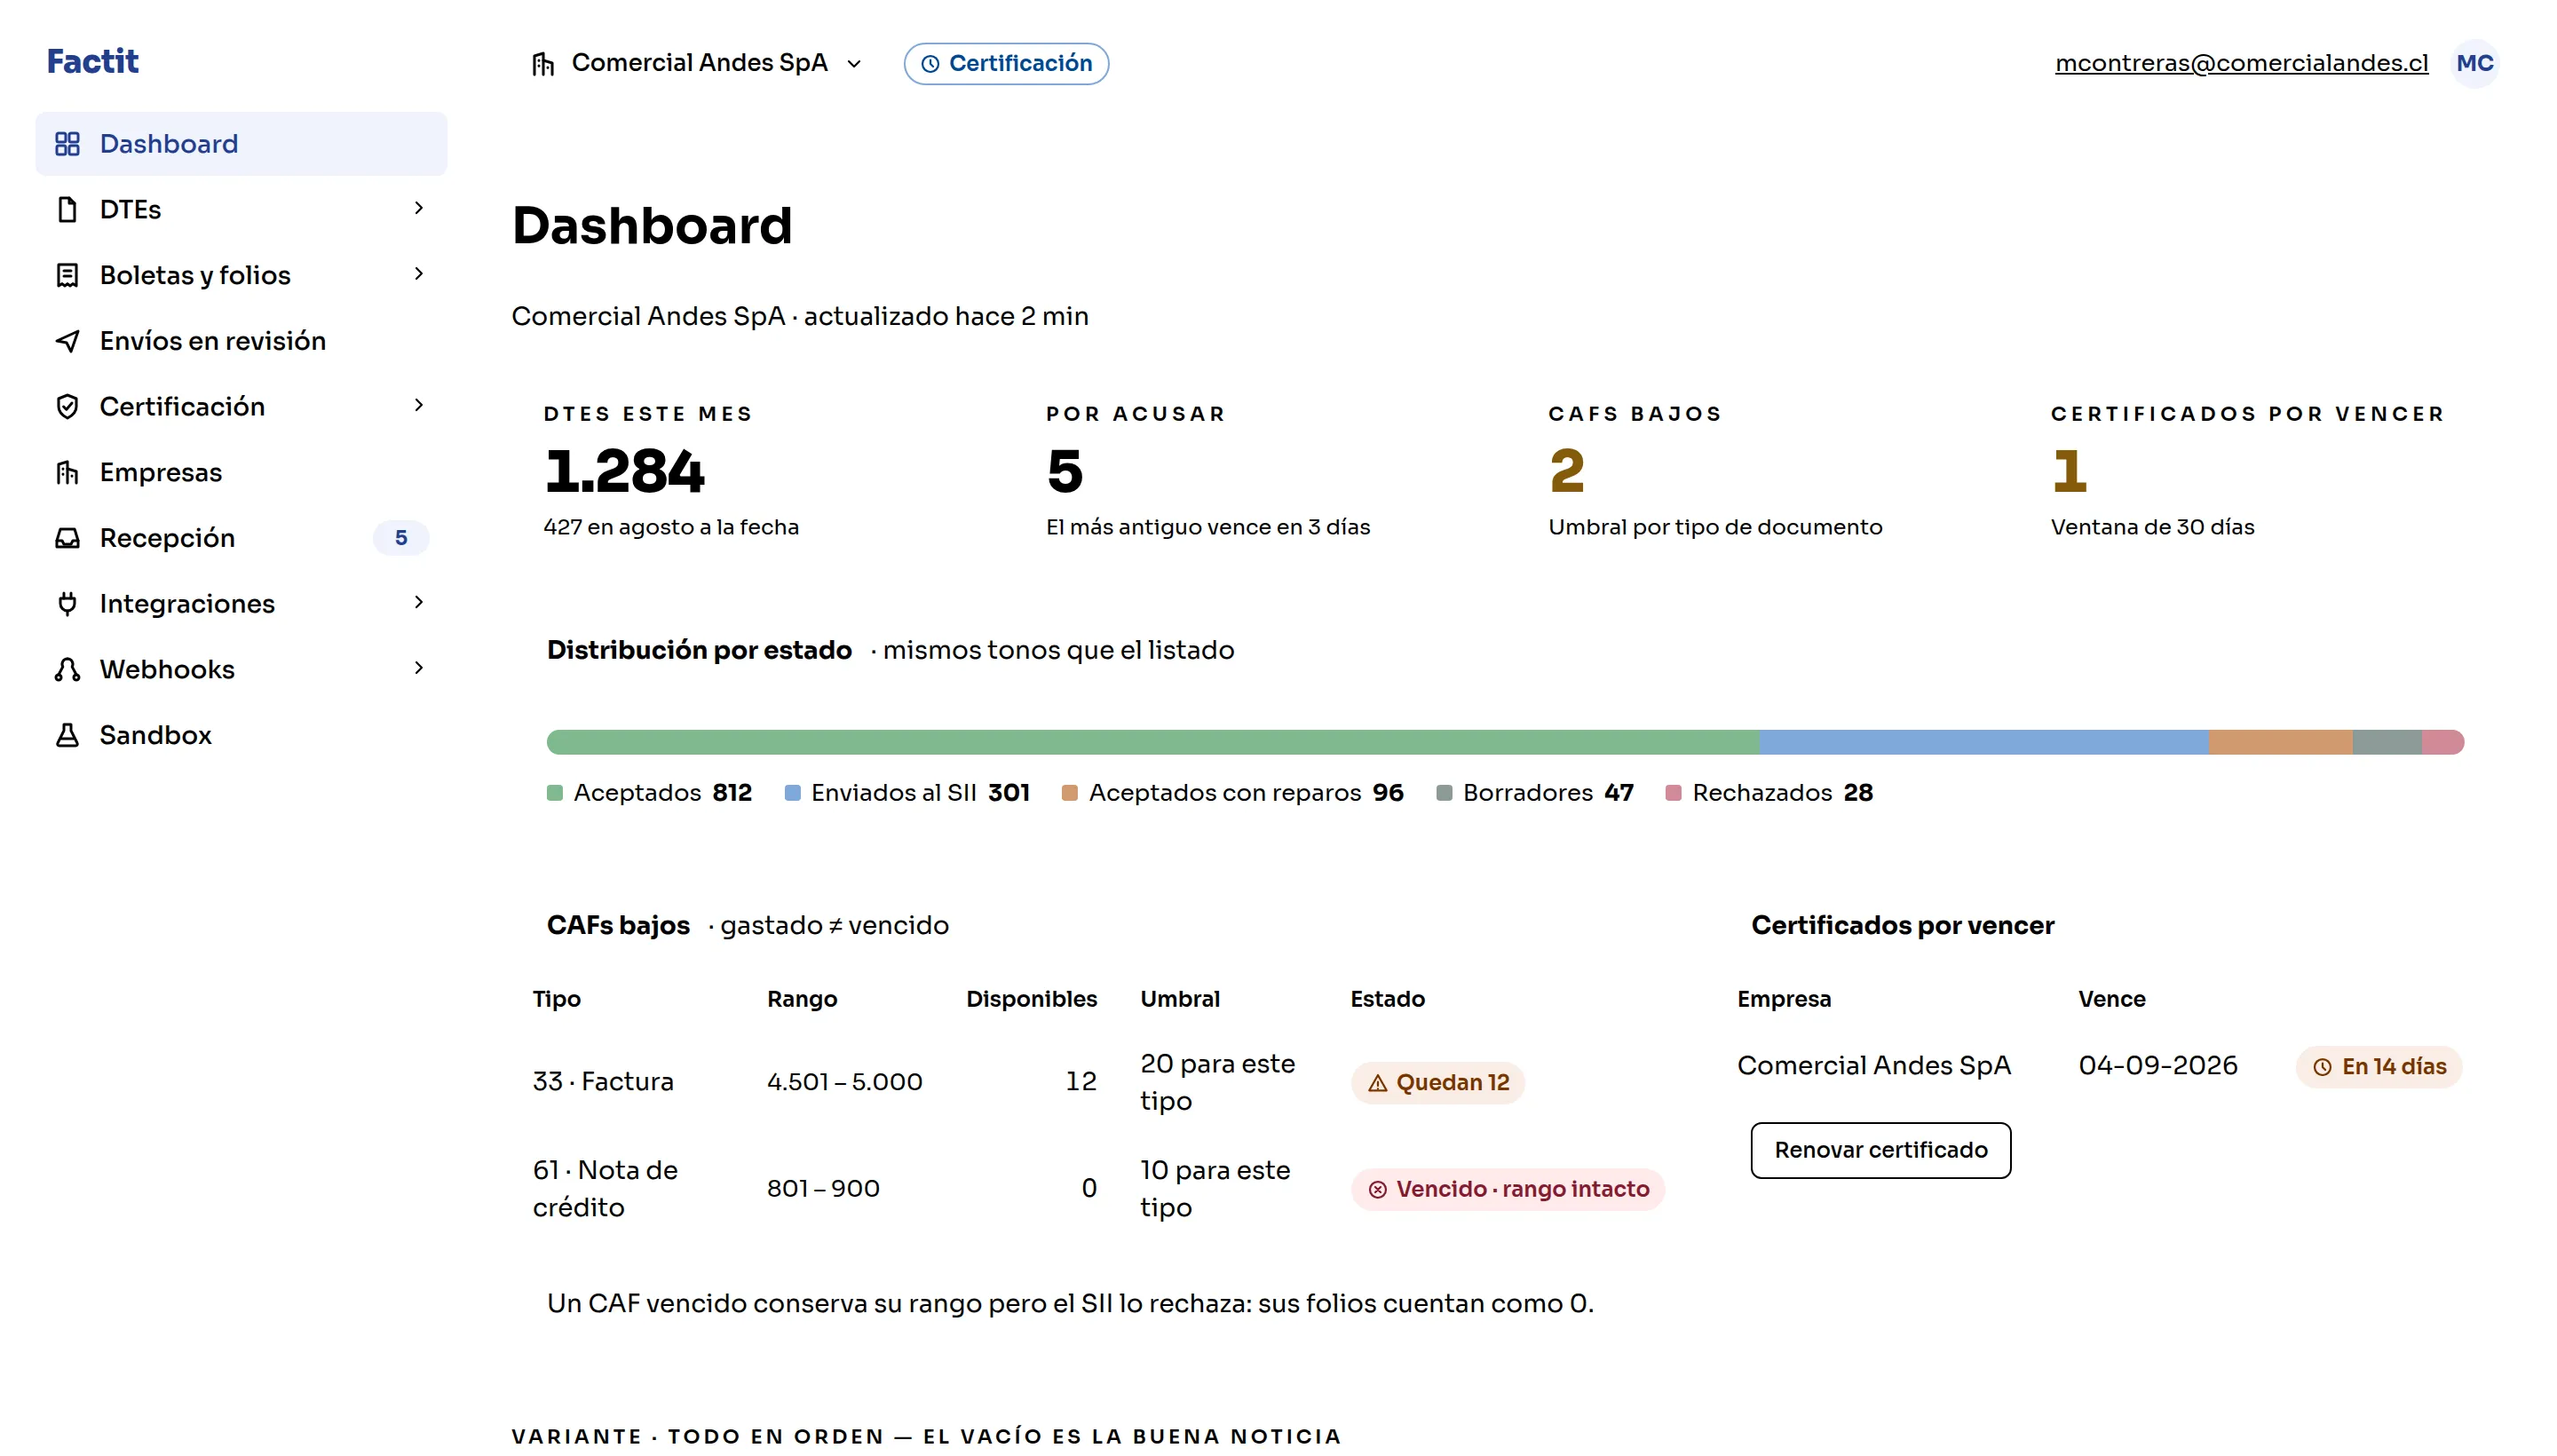Click the blue Enviados al SII bar segment

tap(1983, 742)
